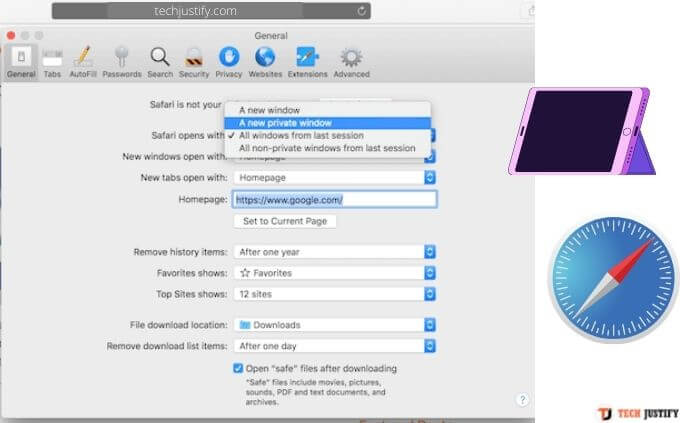The height and width of the screenshot is (423, 680).
Task: Select "A new private window" option
Action: (285, 123)
